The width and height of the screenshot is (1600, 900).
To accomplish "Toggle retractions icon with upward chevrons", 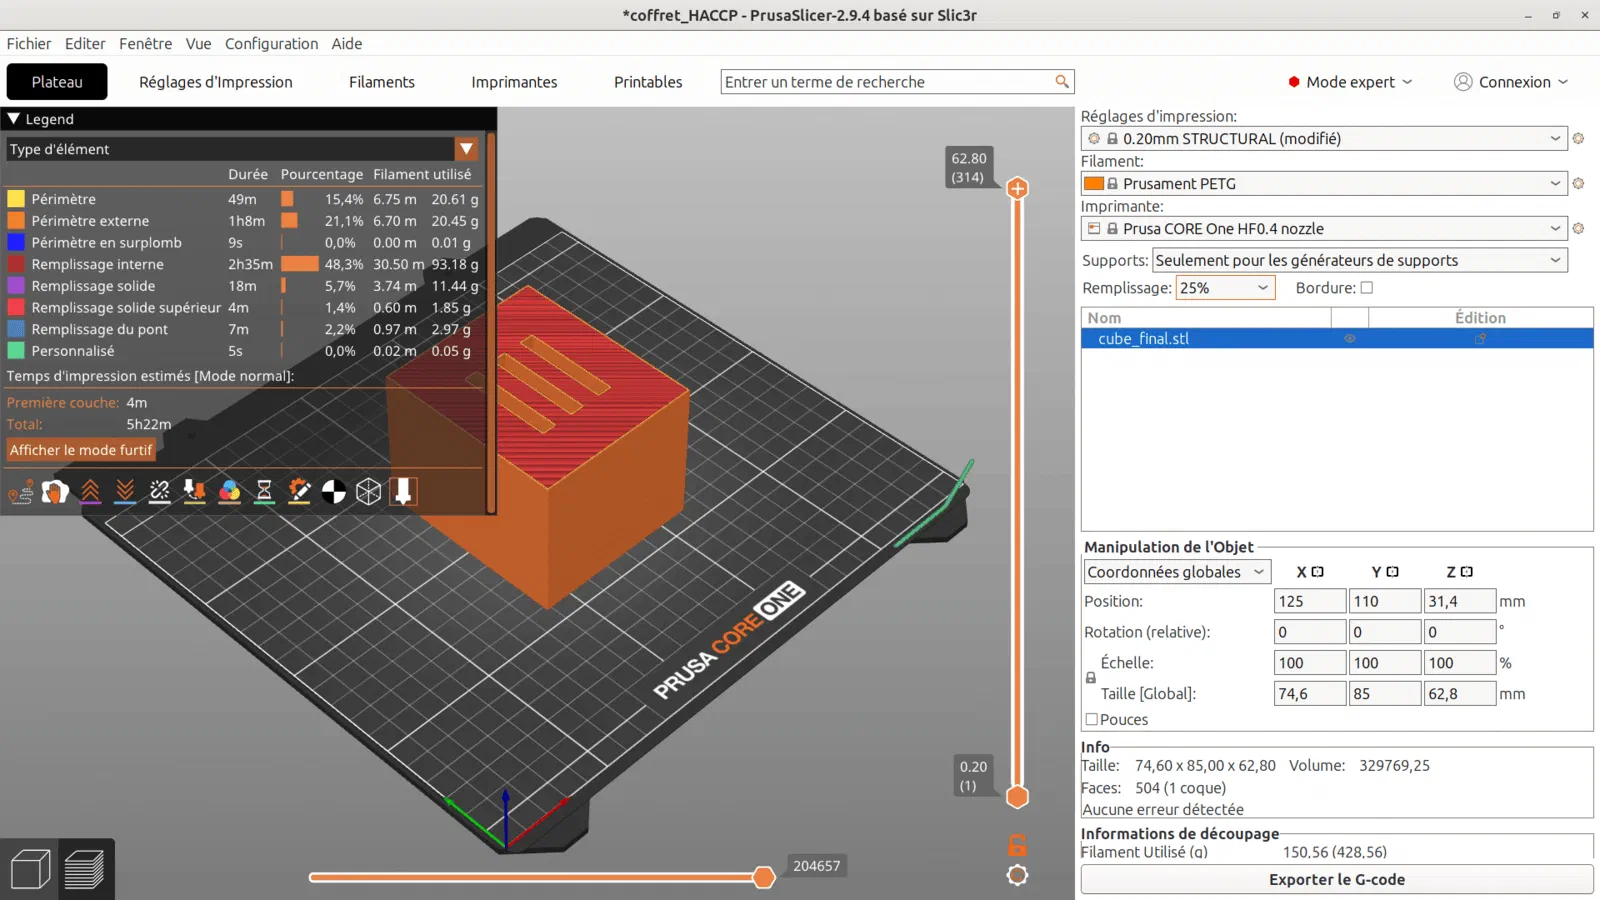I will coord(90,491).
